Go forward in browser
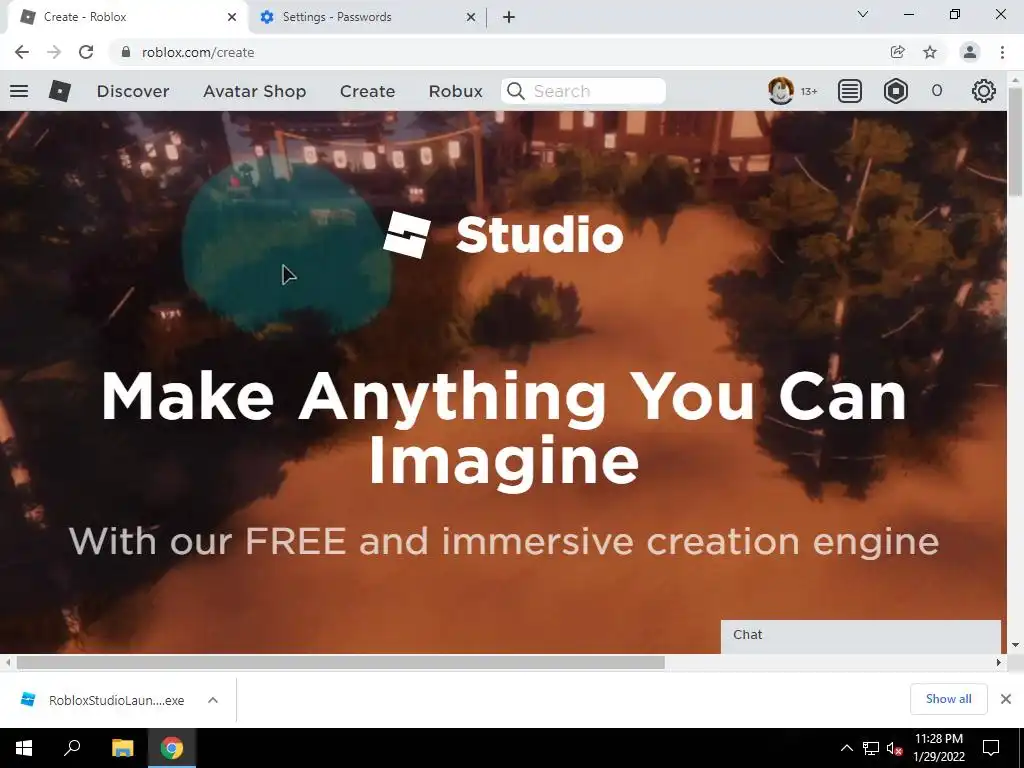This screenshot has height=768, width=1024. (54, 52)
